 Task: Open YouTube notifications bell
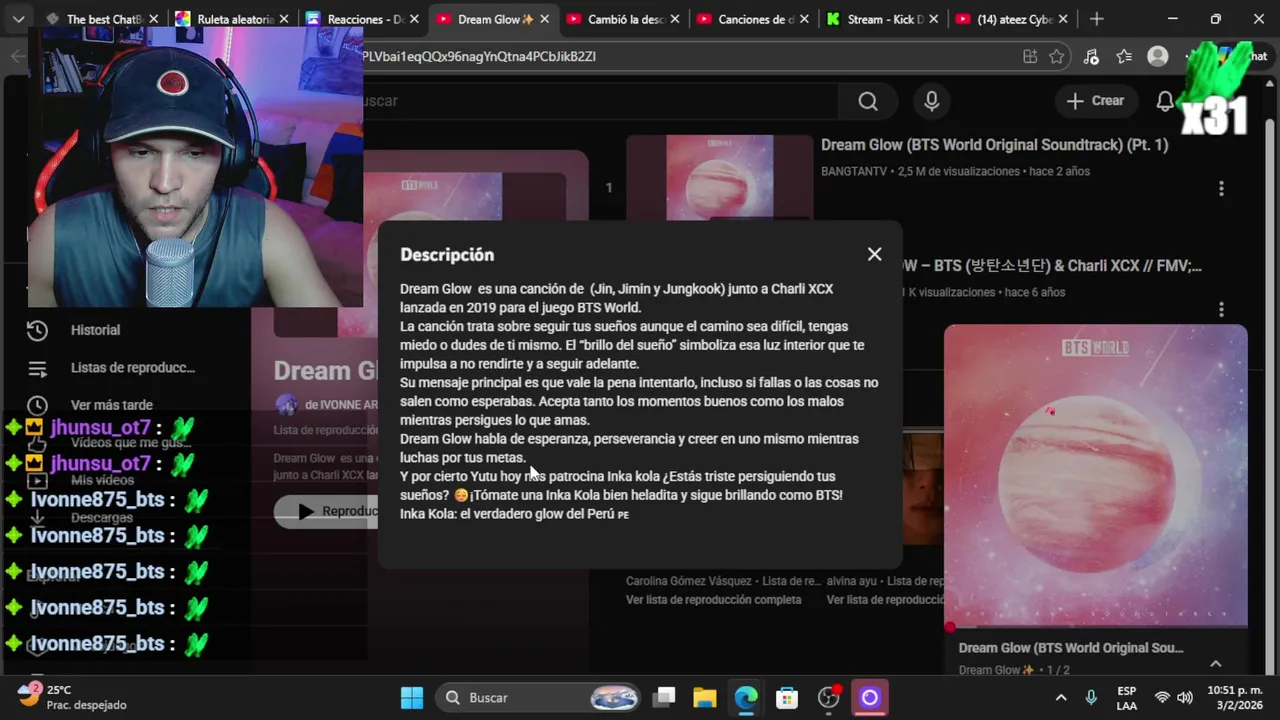click(1165, 101)
